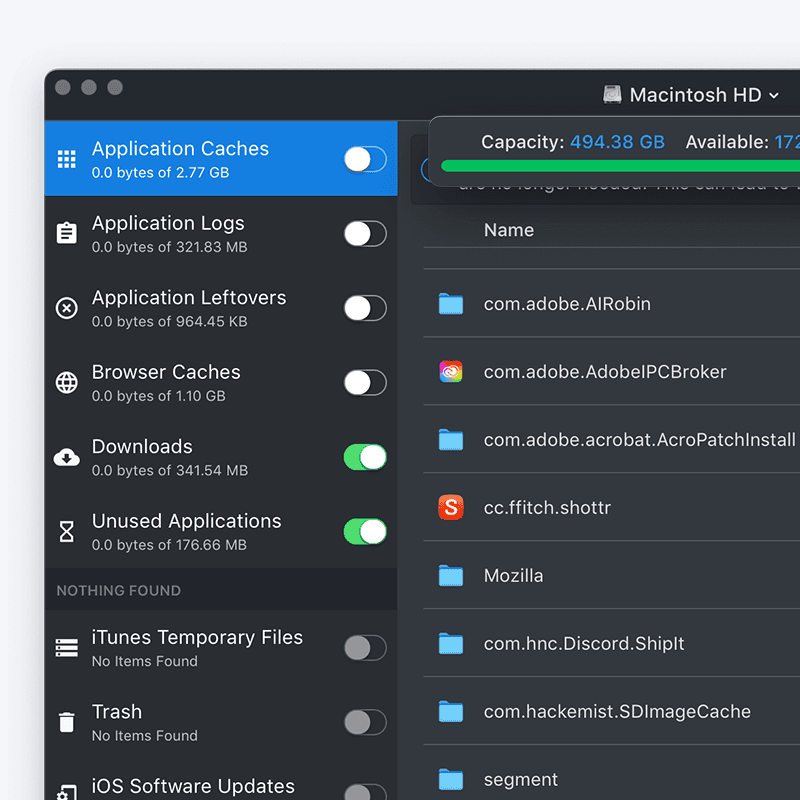
Task: Click the segment folder icon
Action: point(451,779)
